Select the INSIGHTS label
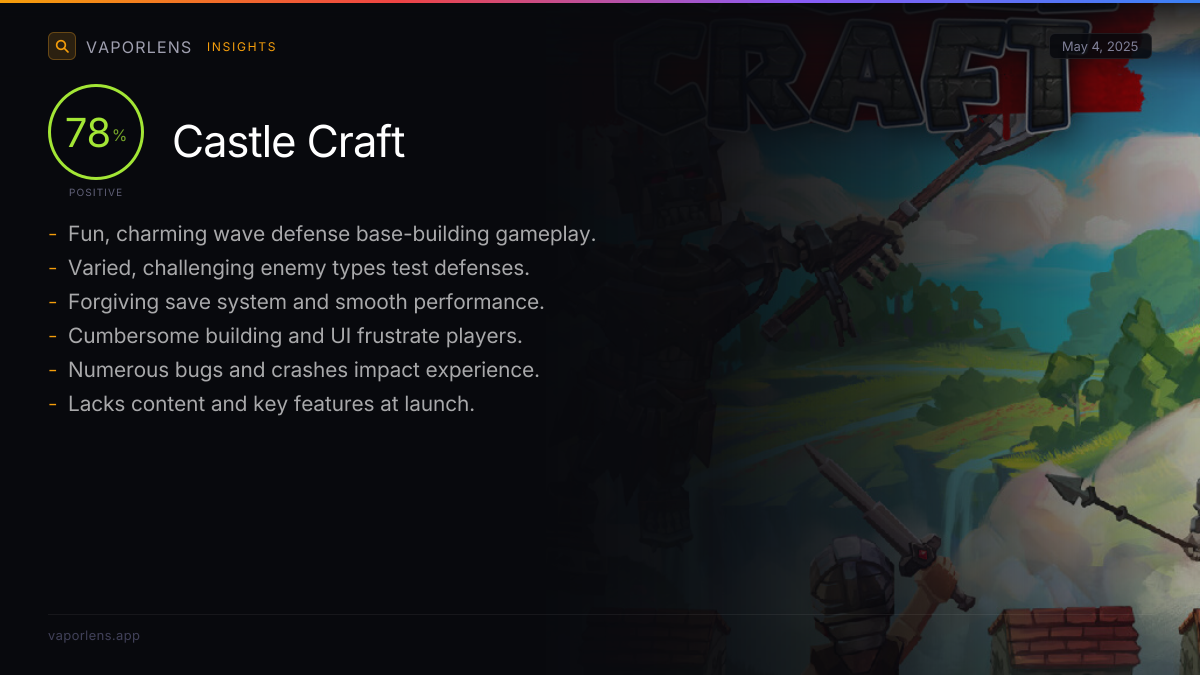1200x675 pixels. coord(242,47)
